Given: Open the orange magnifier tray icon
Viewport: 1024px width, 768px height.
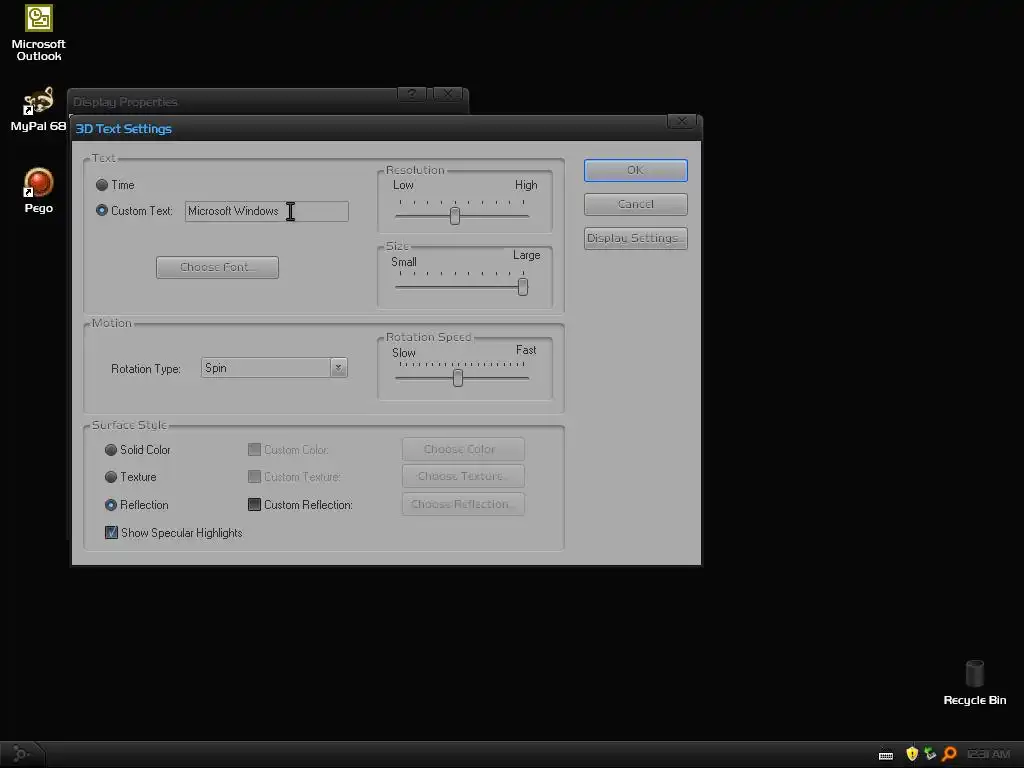Looking at the screenshot, I should pyautogui.click(x=950, y=754).
